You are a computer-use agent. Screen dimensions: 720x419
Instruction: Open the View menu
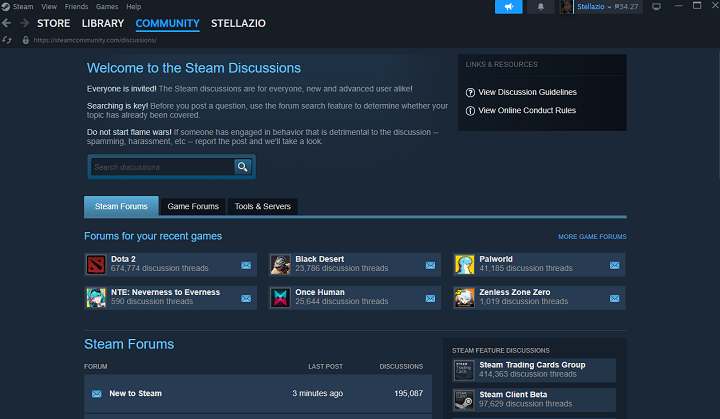coord(49,6)
